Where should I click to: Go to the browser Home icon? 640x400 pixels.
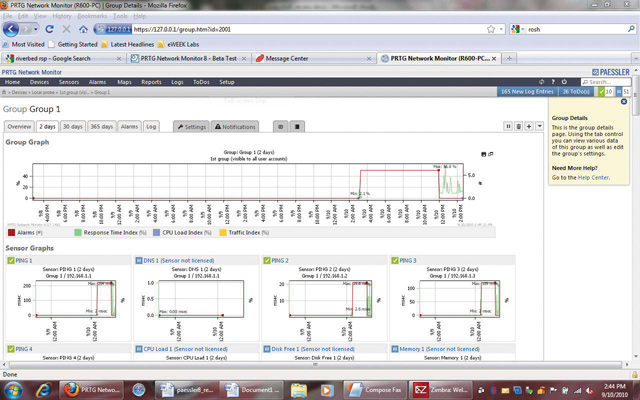click(x=83, y=29)
